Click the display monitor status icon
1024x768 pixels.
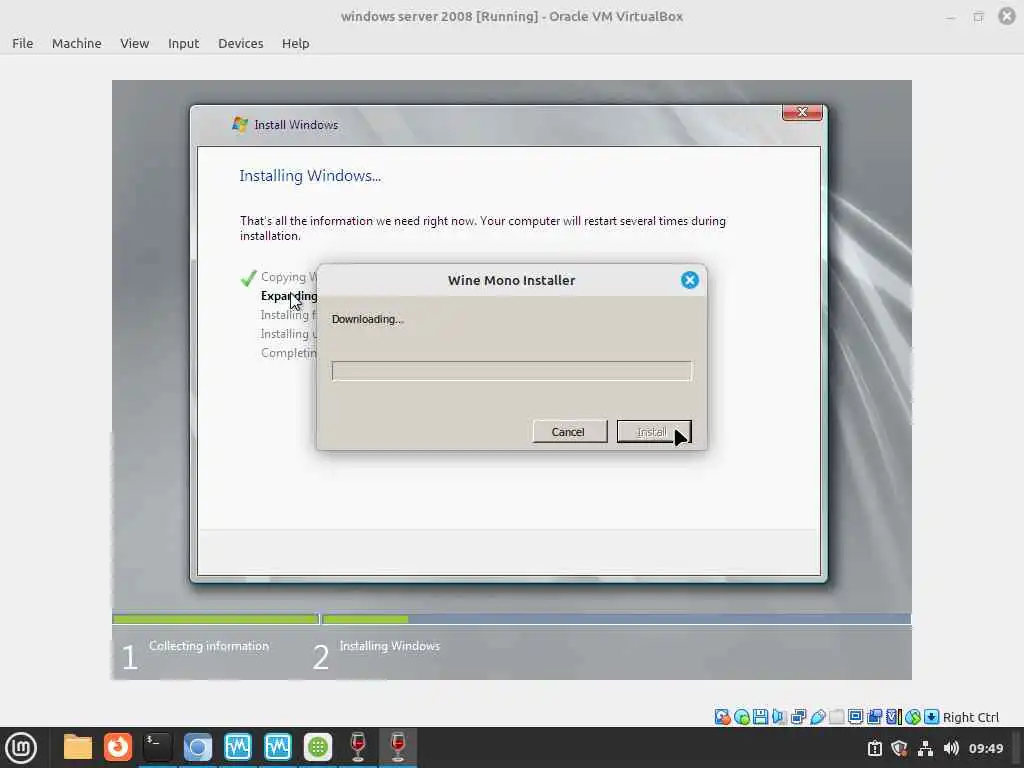[x=855, y=717]
